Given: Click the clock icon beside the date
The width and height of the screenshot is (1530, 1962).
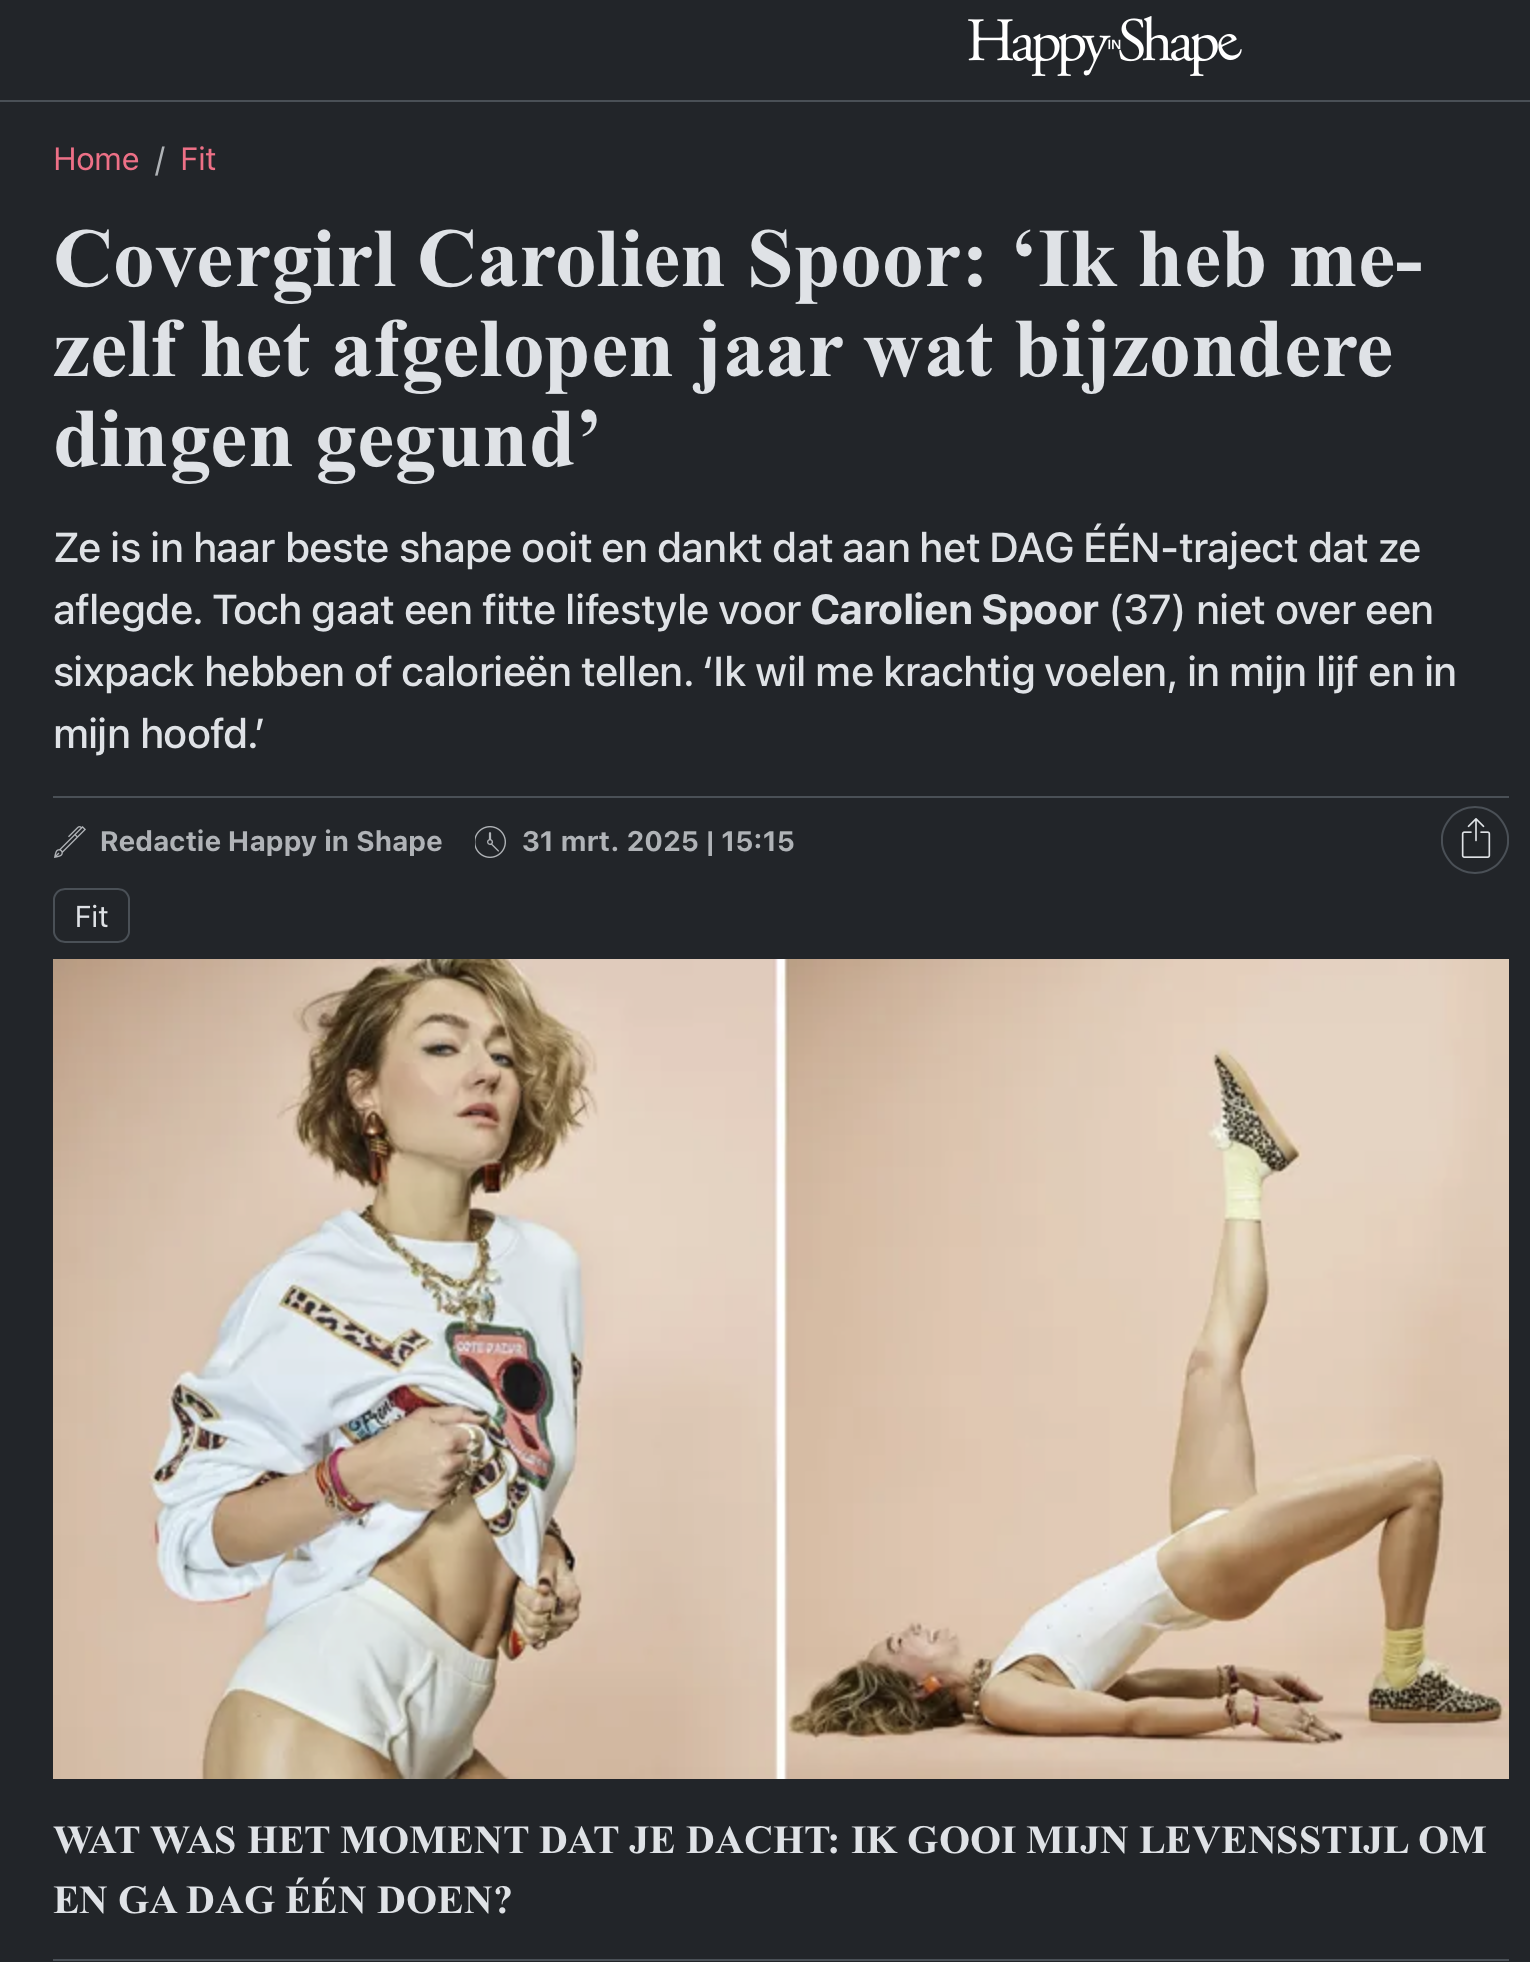Looking at the screenshot, I should (x=490, y=842).
